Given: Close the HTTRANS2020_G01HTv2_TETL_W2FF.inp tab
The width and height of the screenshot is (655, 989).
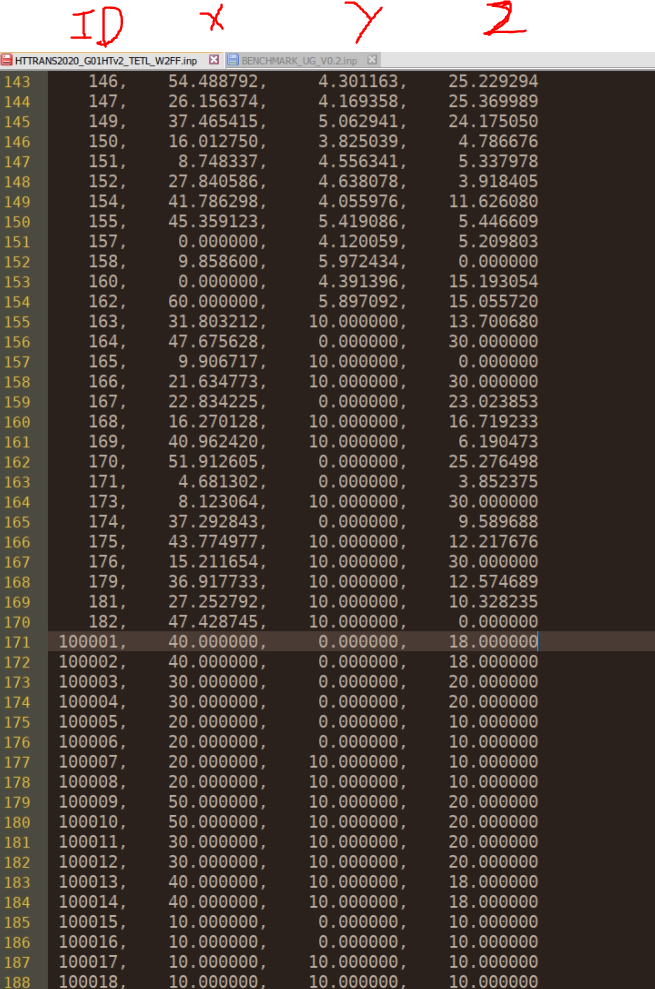Looking at the screenshot, I should 214,60.
